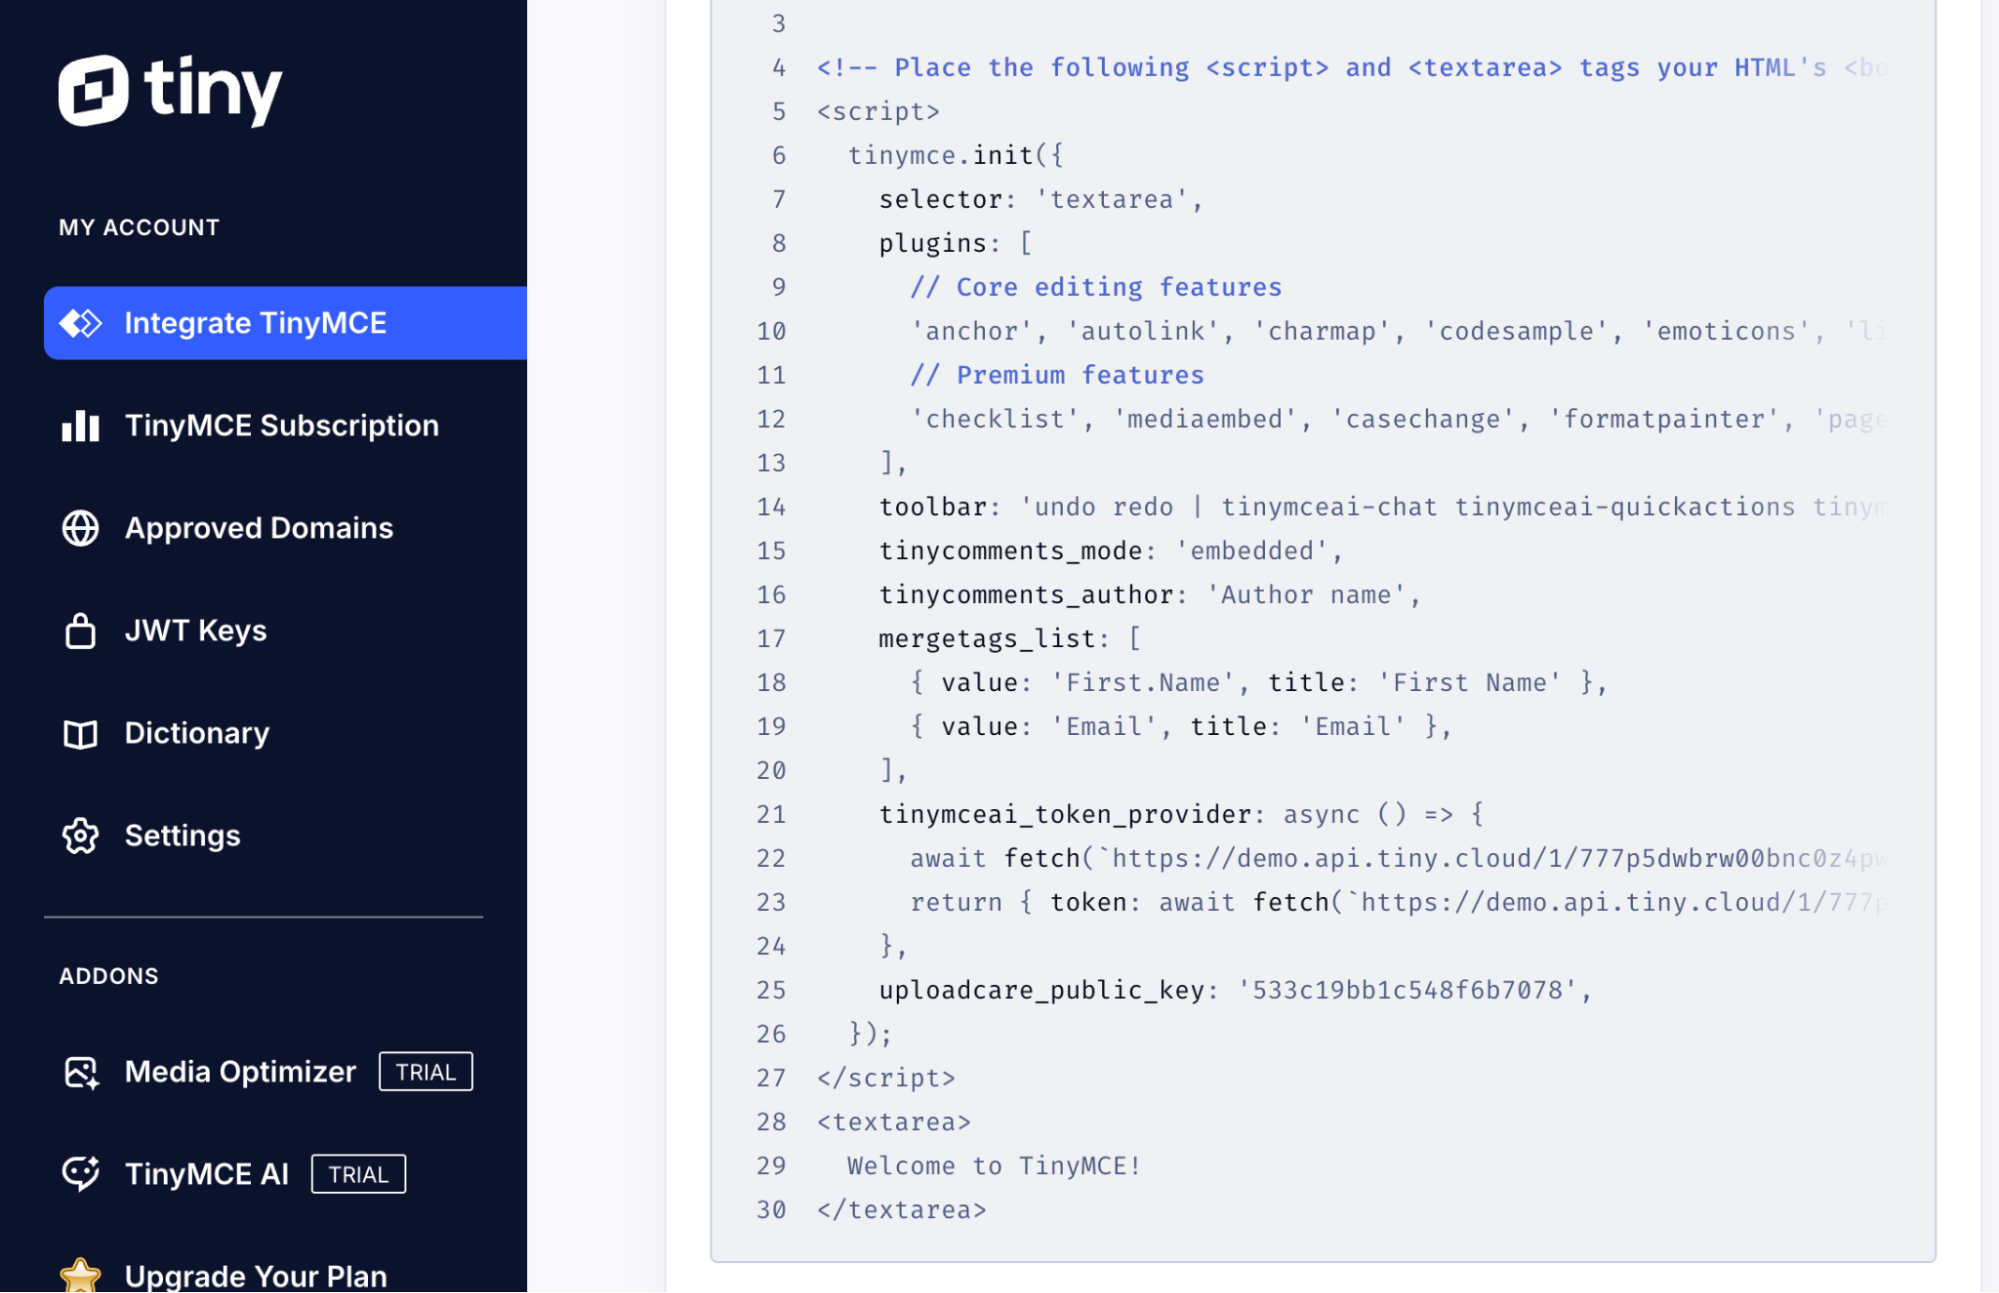The height and width of the screenshot is (1293, 1999).
Task: Click the Settings gear icon
Action: [x=81, y=836]
